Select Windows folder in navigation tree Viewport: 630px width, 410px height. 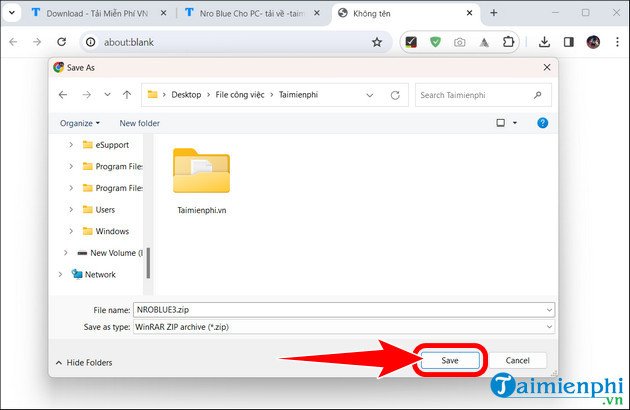pos(111,231)
